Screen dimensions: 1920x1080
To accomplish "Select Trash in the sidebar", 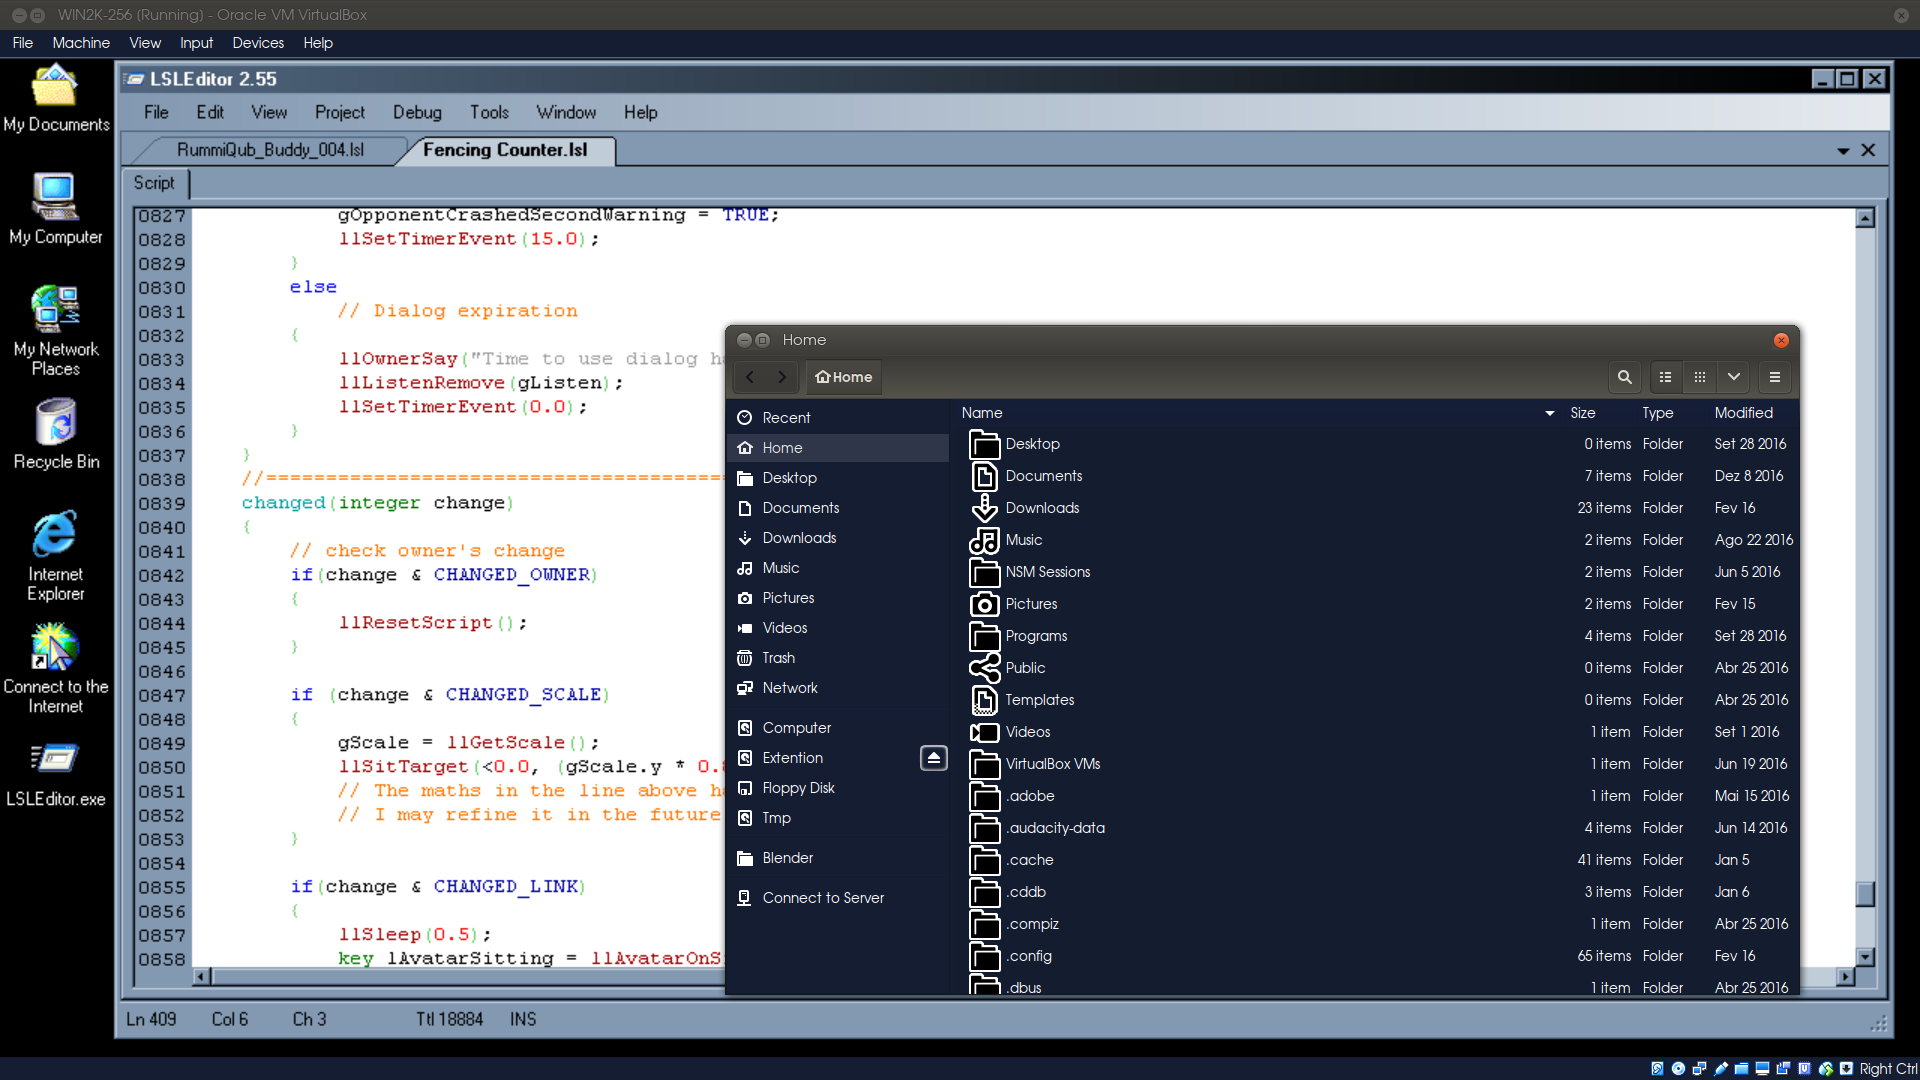I will [838, 658].
